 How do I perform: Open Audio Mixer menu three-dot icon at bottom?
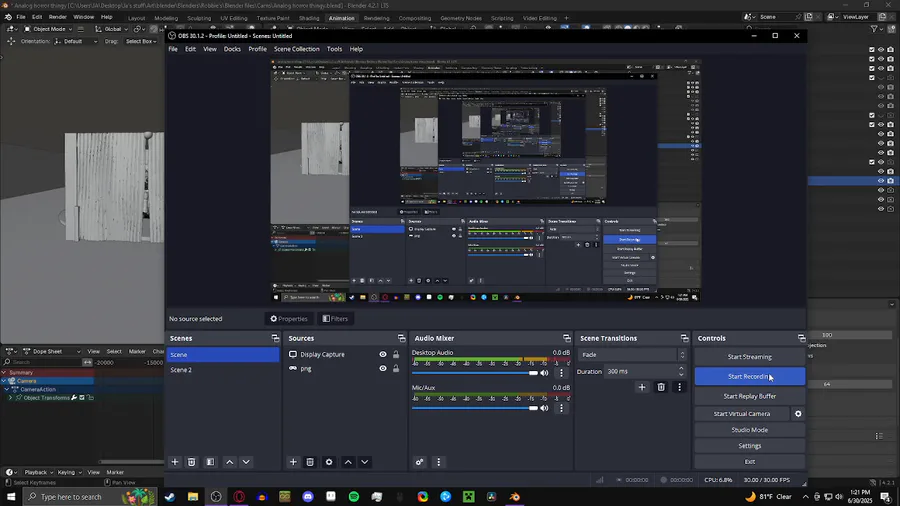click(439, 462)
